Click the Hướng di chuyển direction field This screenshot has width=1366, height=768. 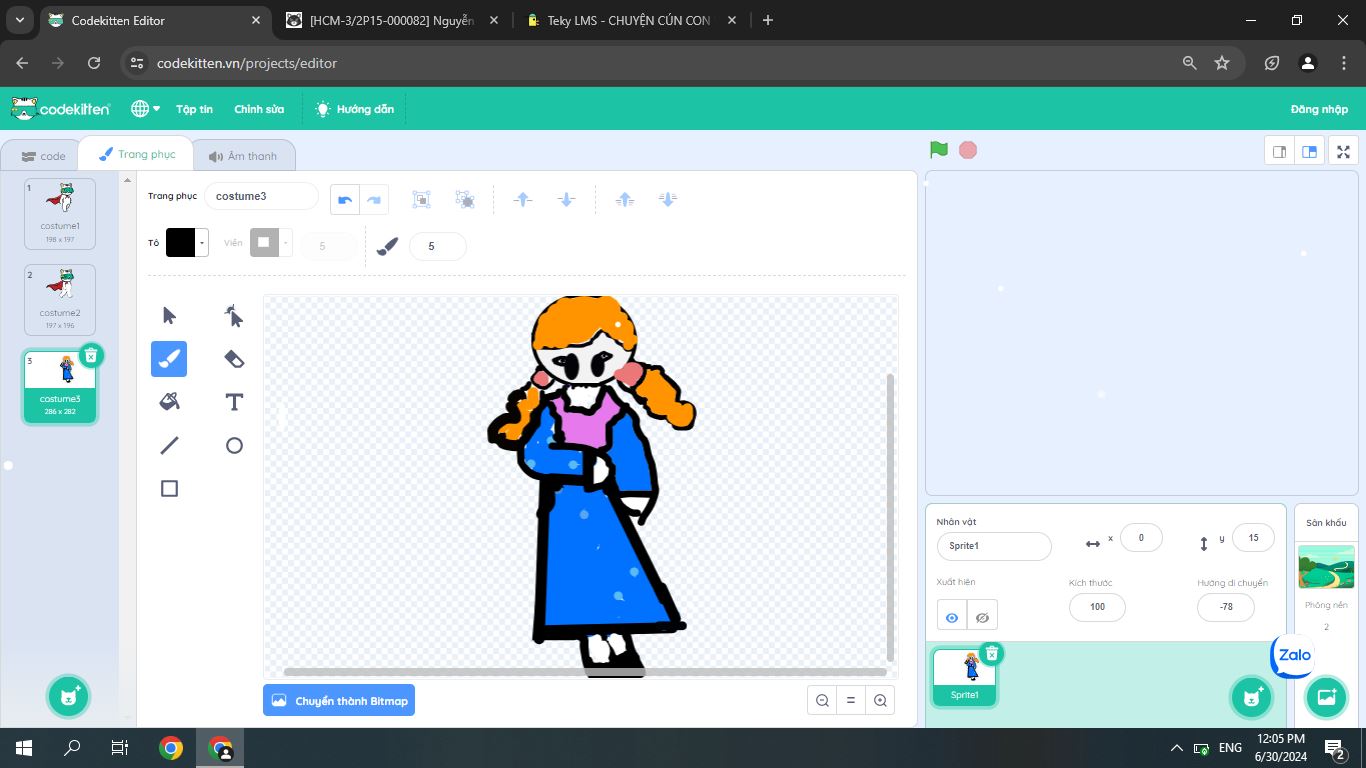point(1226,607)
